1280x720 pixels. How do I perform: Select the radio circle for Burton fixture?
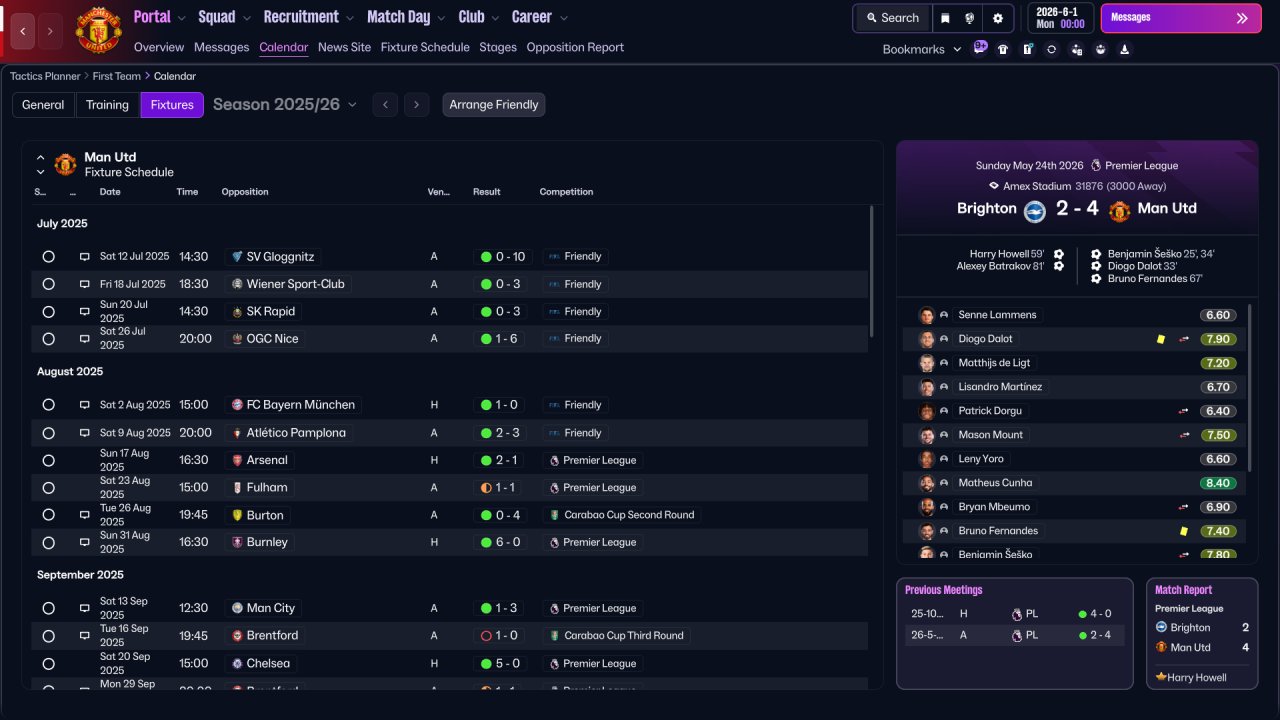[48, 515]
